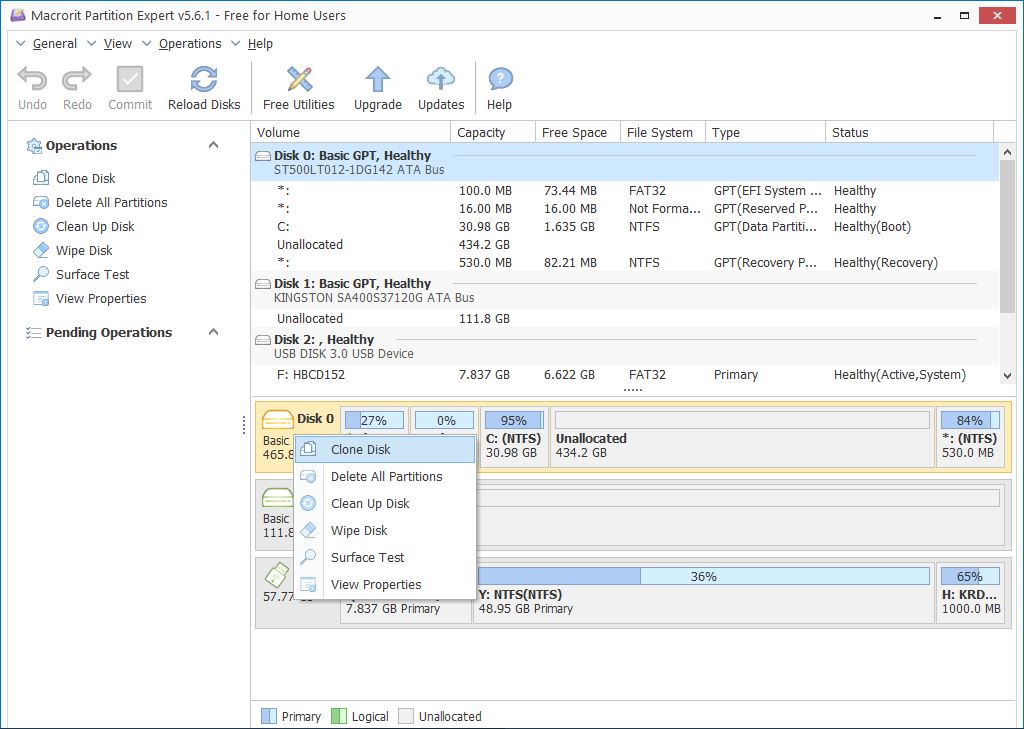Collapse the Pending Operations section
1024x729 pixels.
click(x=213, y=332)
